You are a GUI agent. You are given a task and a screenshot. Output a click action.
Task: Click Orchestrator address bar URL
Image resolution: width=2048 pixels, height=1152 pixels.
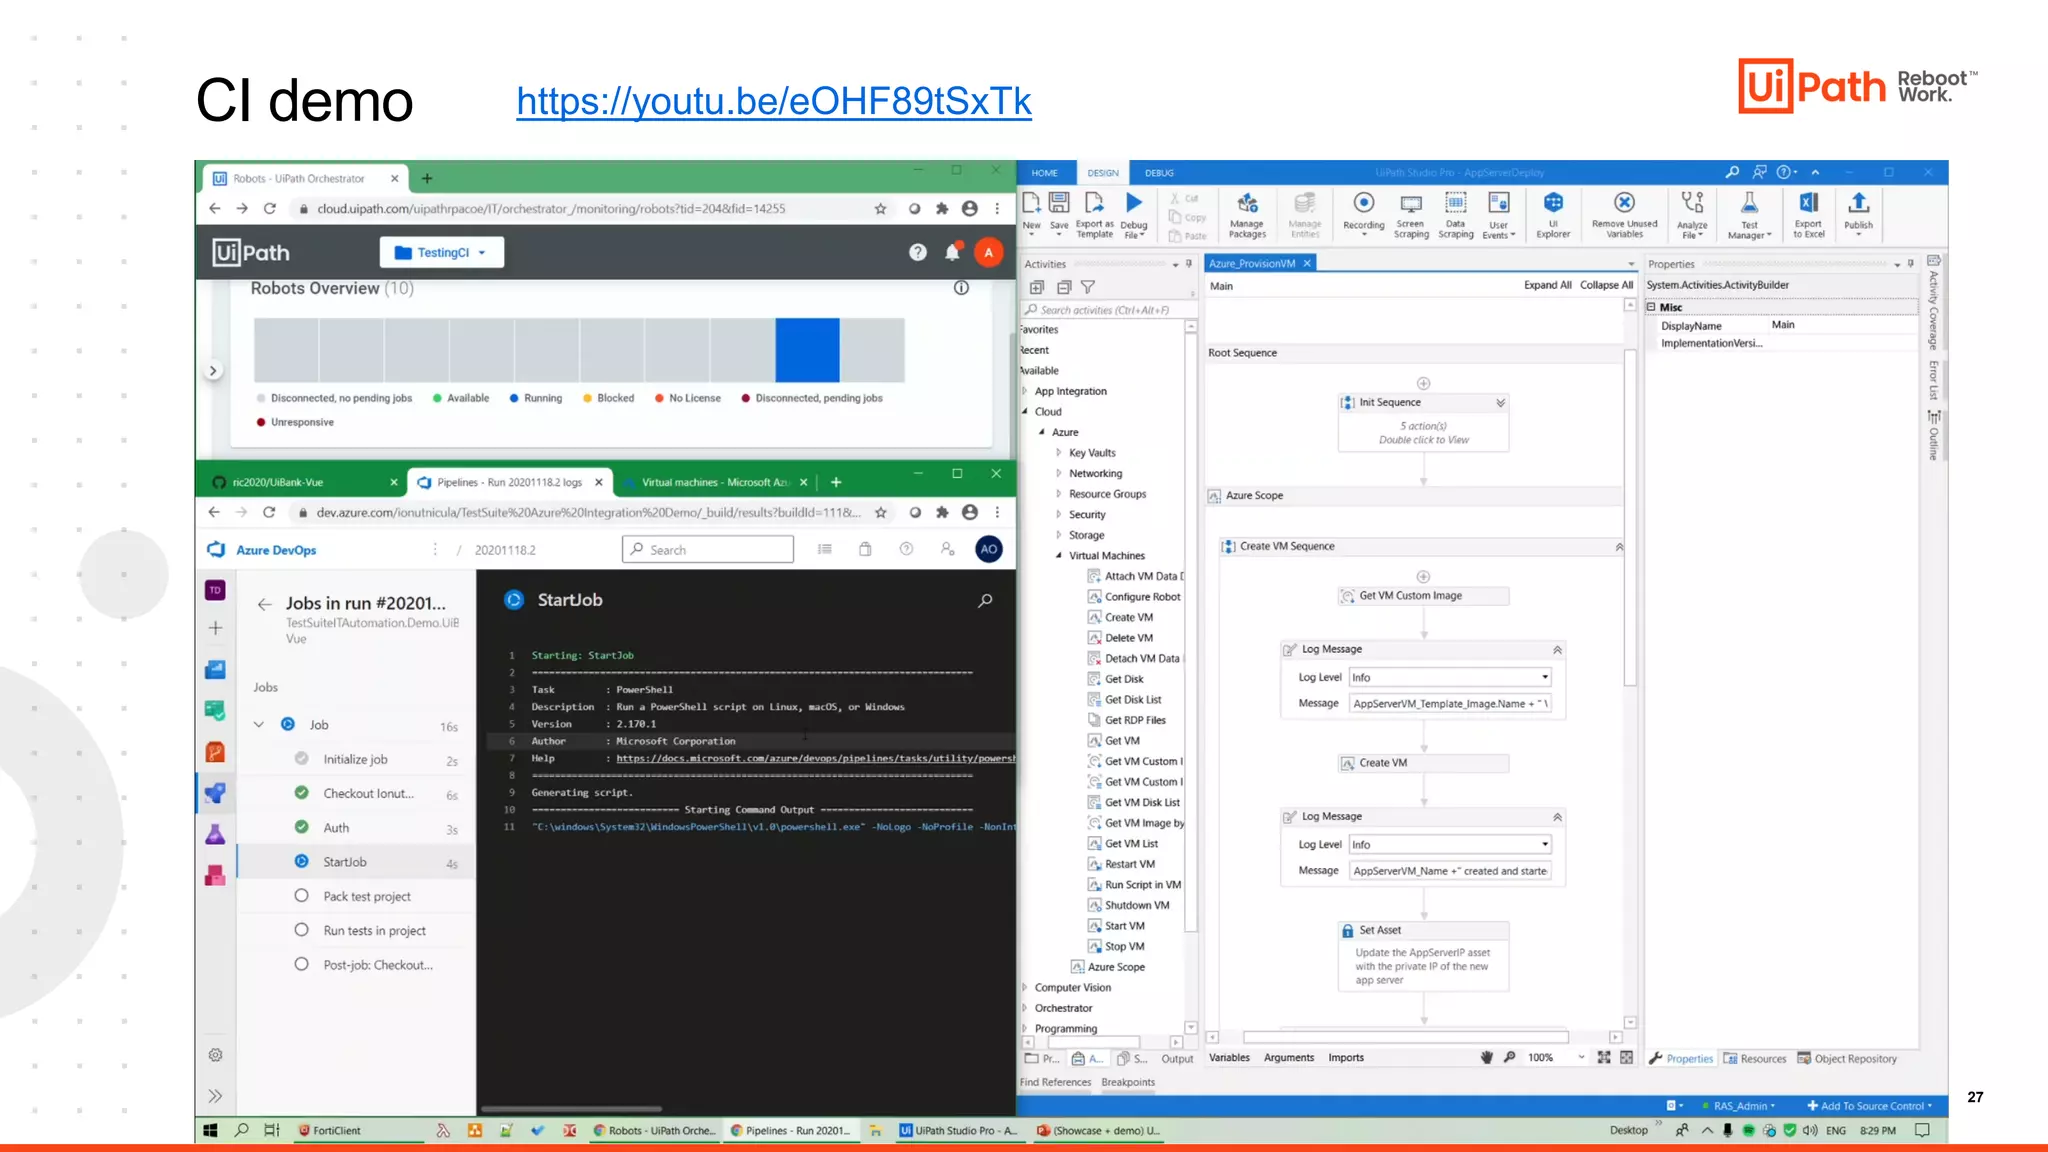551,209
